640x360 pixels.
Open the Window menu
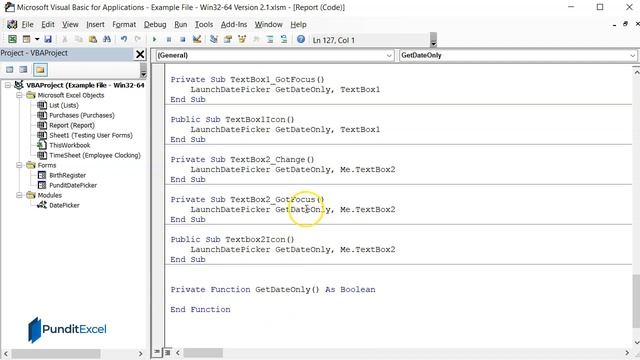click(x=269, y=24)
